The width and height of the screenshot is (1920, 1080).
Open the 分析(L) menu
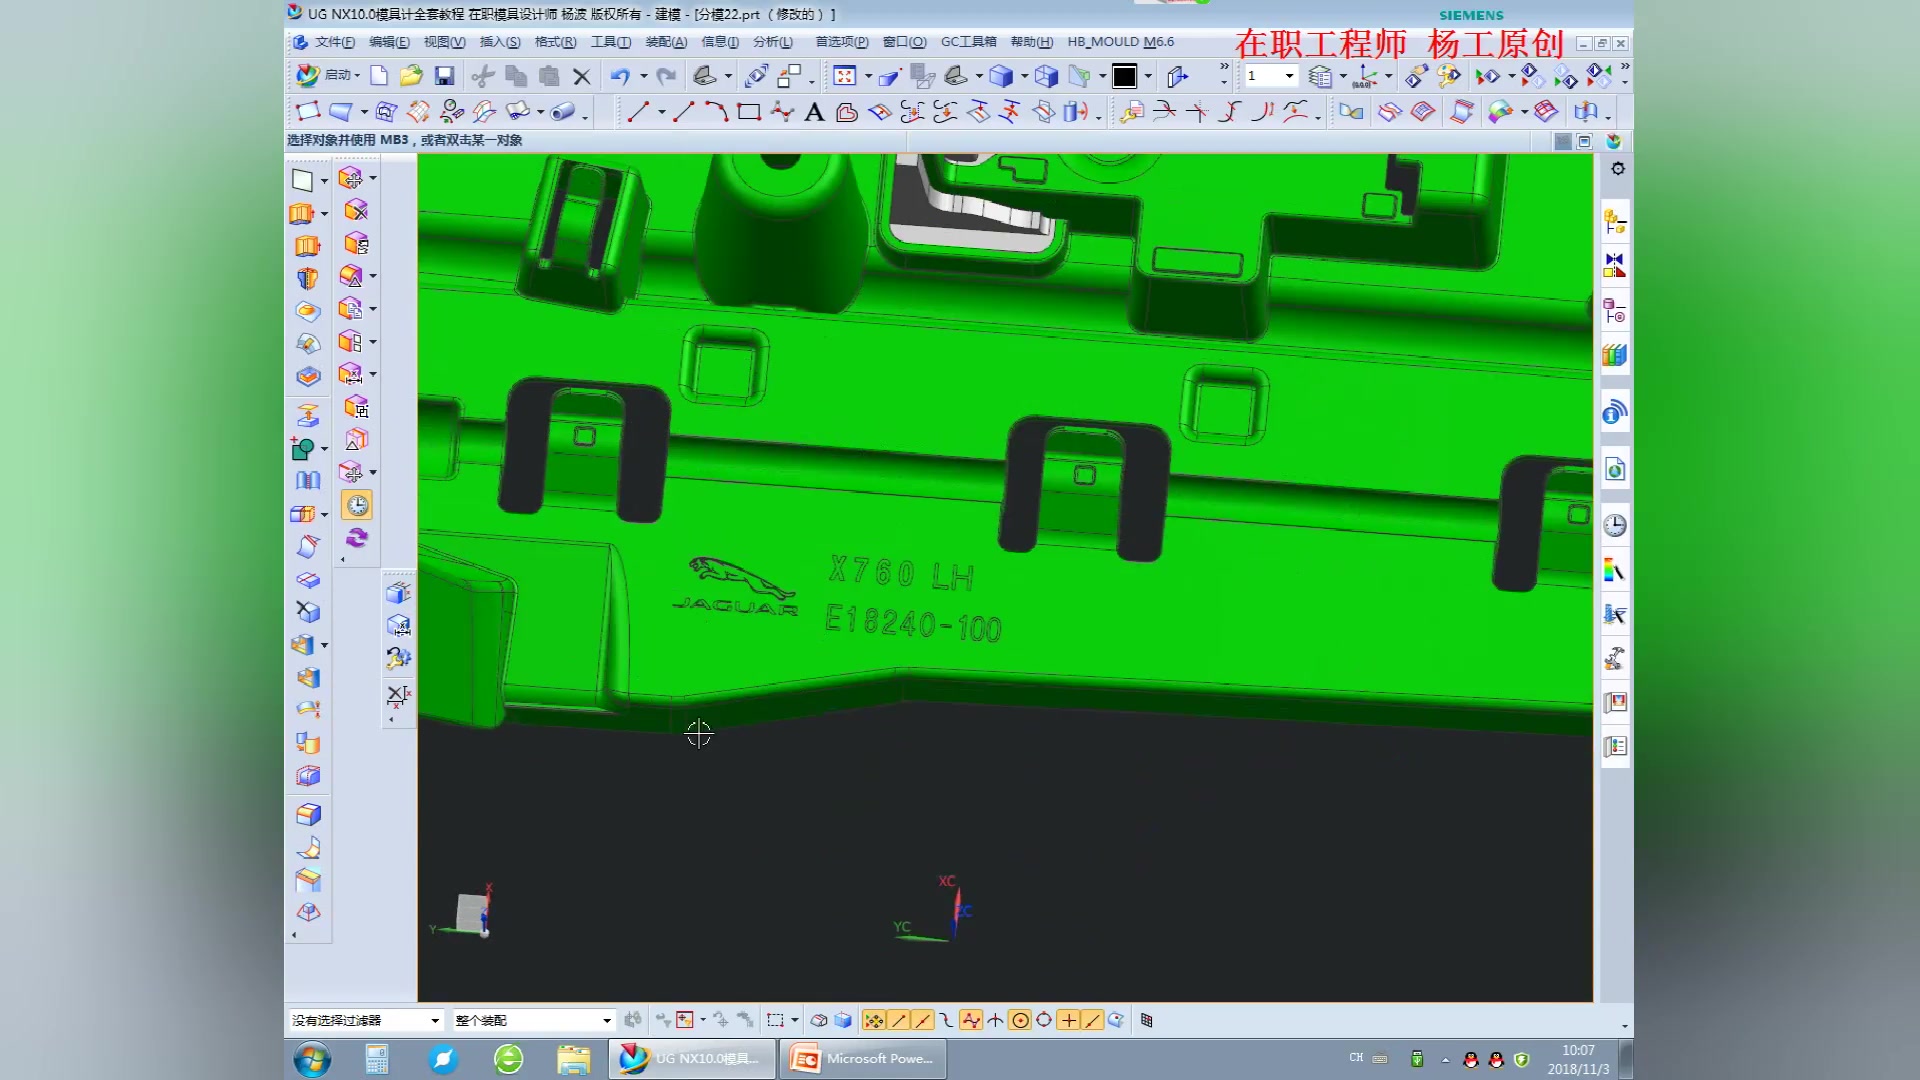[772, 42]
